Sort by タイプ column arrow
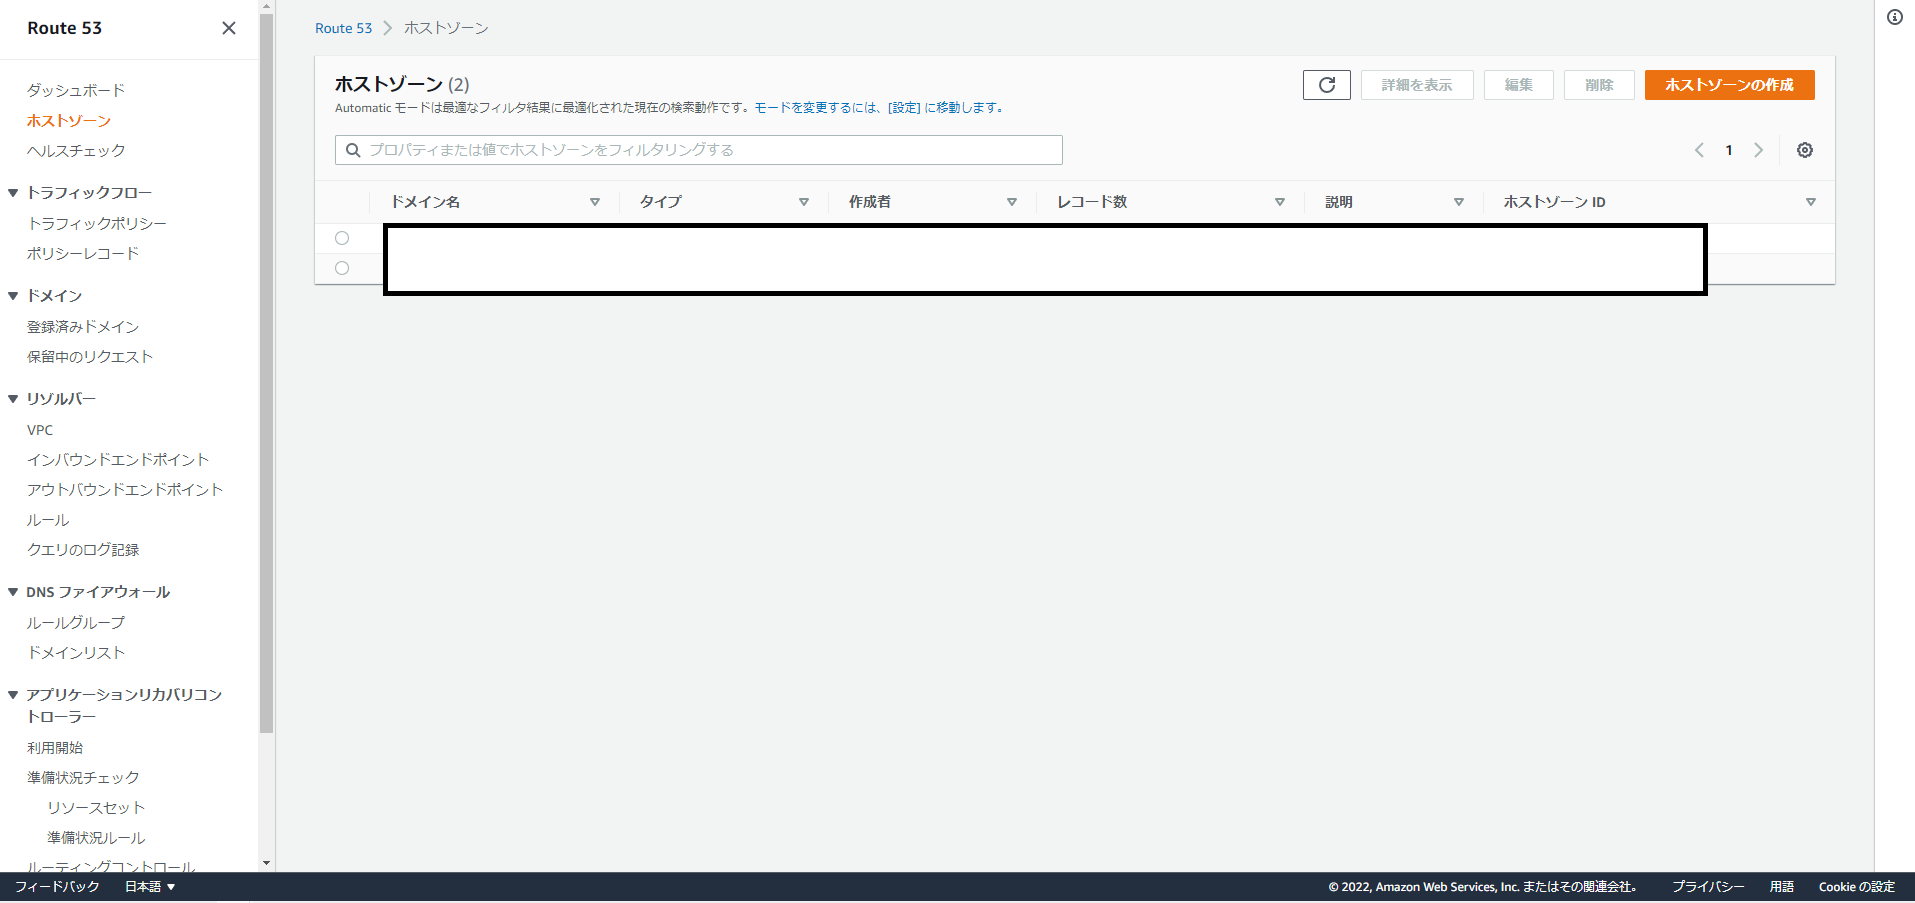The height and width of the screenshot is (903, 1915). [804, 202]
